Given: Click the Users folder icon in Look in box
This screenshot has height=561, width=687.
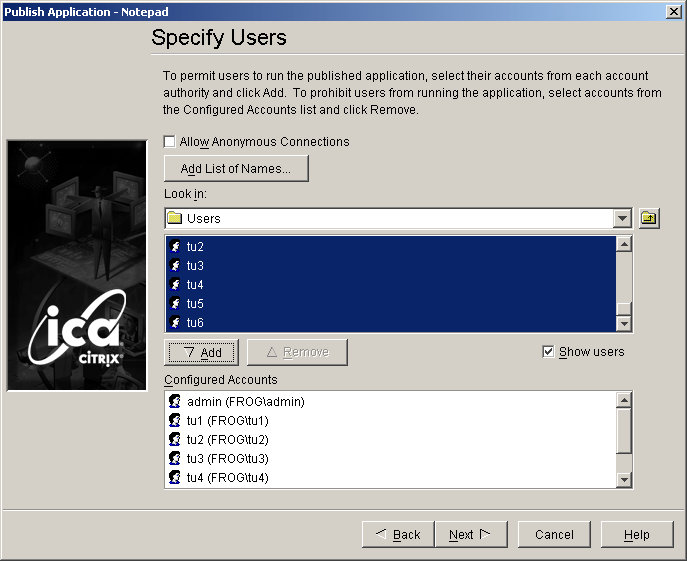Looking at the screenshot, I should (x=175, y=218).
